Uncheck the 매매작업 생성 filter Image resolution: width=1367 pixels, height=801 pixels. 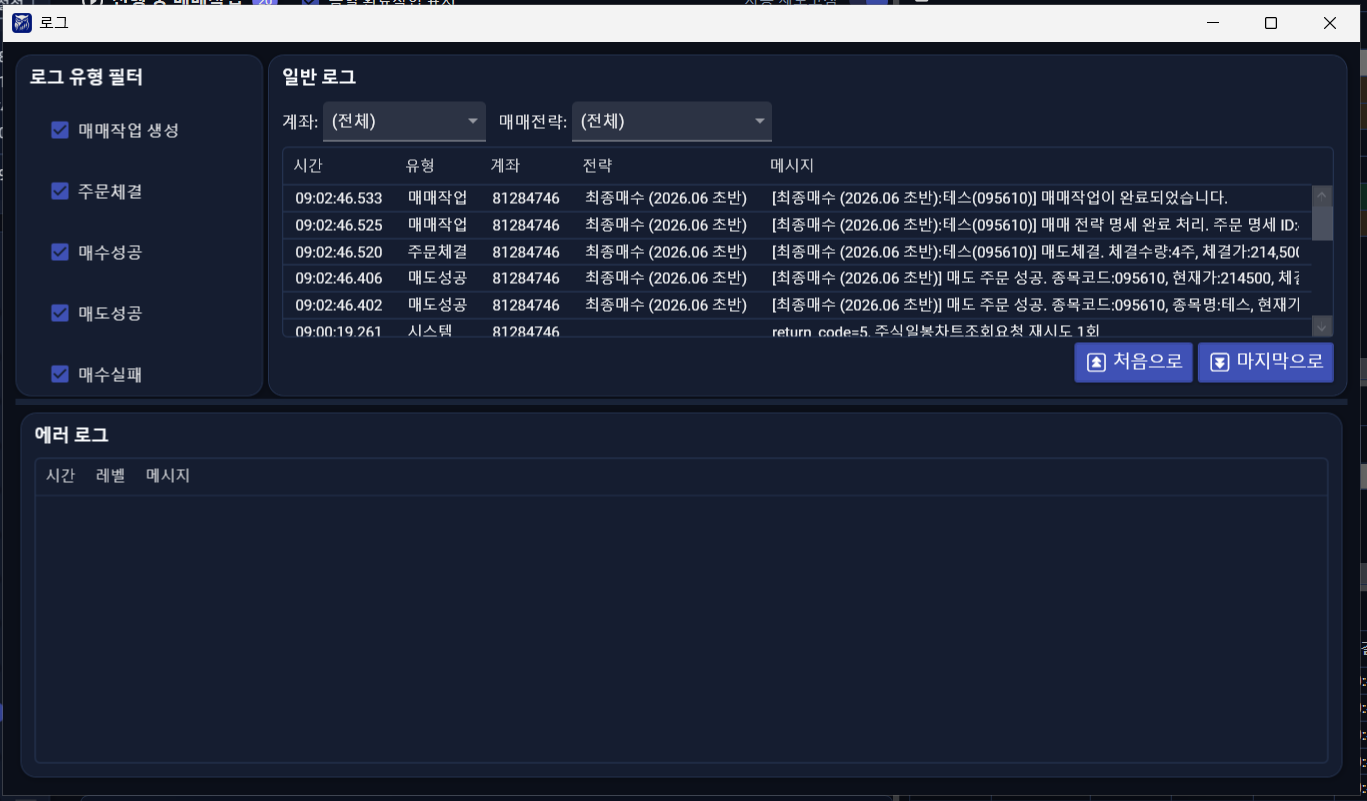tap(60, 130)
